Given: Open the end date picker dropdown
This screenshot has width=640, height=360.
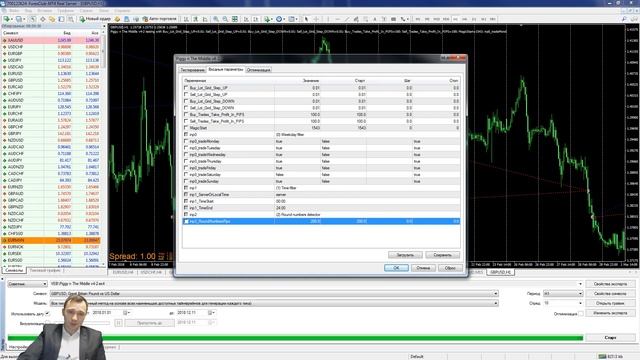Looking at the screenshot, I should pos(211,313).
